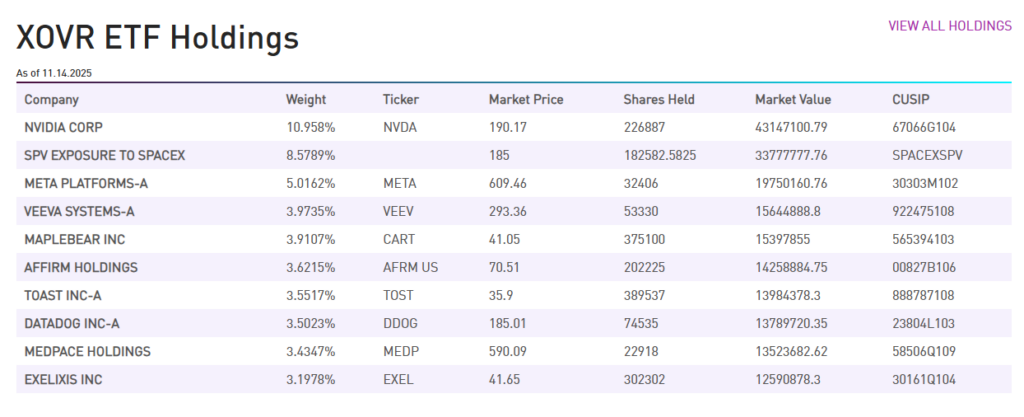
Task: Click the Market Price column header
Action: coord(526,100)
